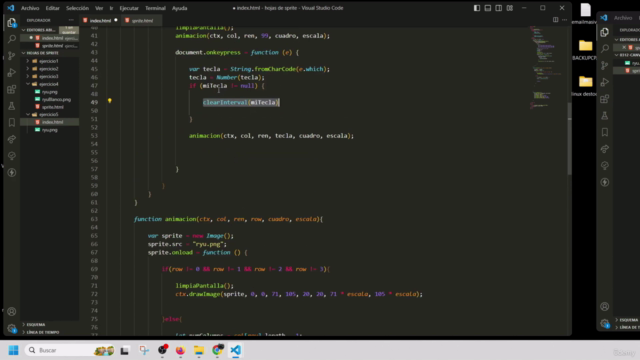Viewport: 640px width, 360px height.
Task: Toggle bottom panel visibility
Action: point(488,8)
